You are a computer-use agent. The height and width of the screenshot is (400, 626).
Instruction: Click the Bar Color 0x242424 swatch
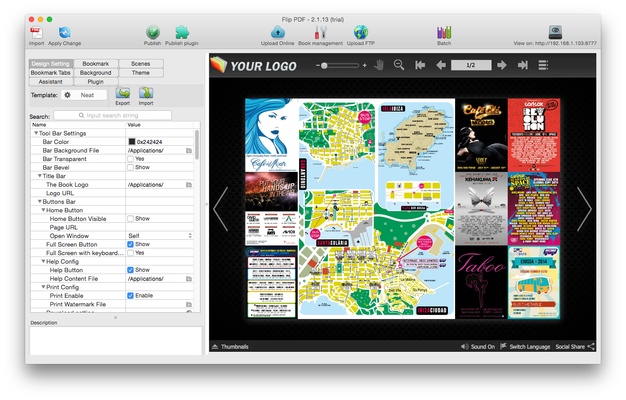[132, 142]
